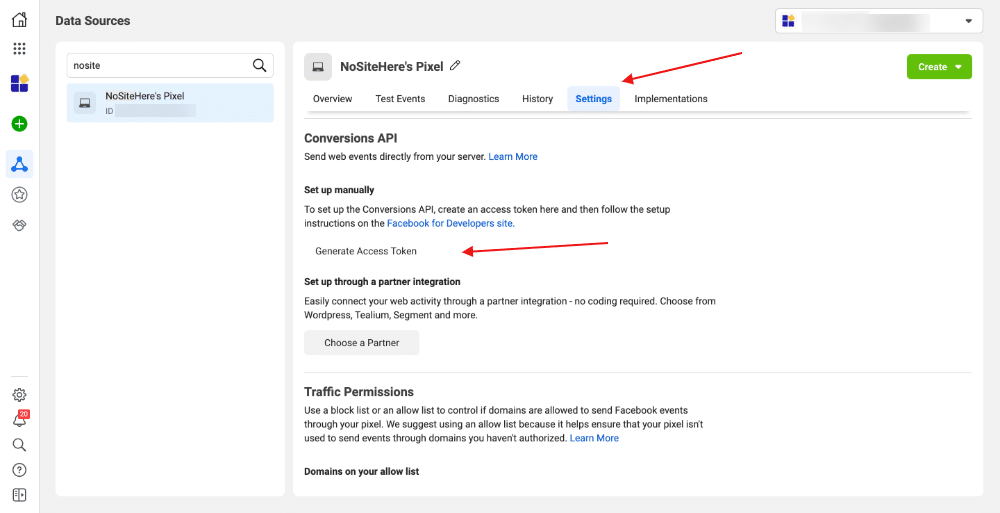Select the Data Sources triangle icon
Viewport: 1000px width, 513px height.
[x=19, y=165]
